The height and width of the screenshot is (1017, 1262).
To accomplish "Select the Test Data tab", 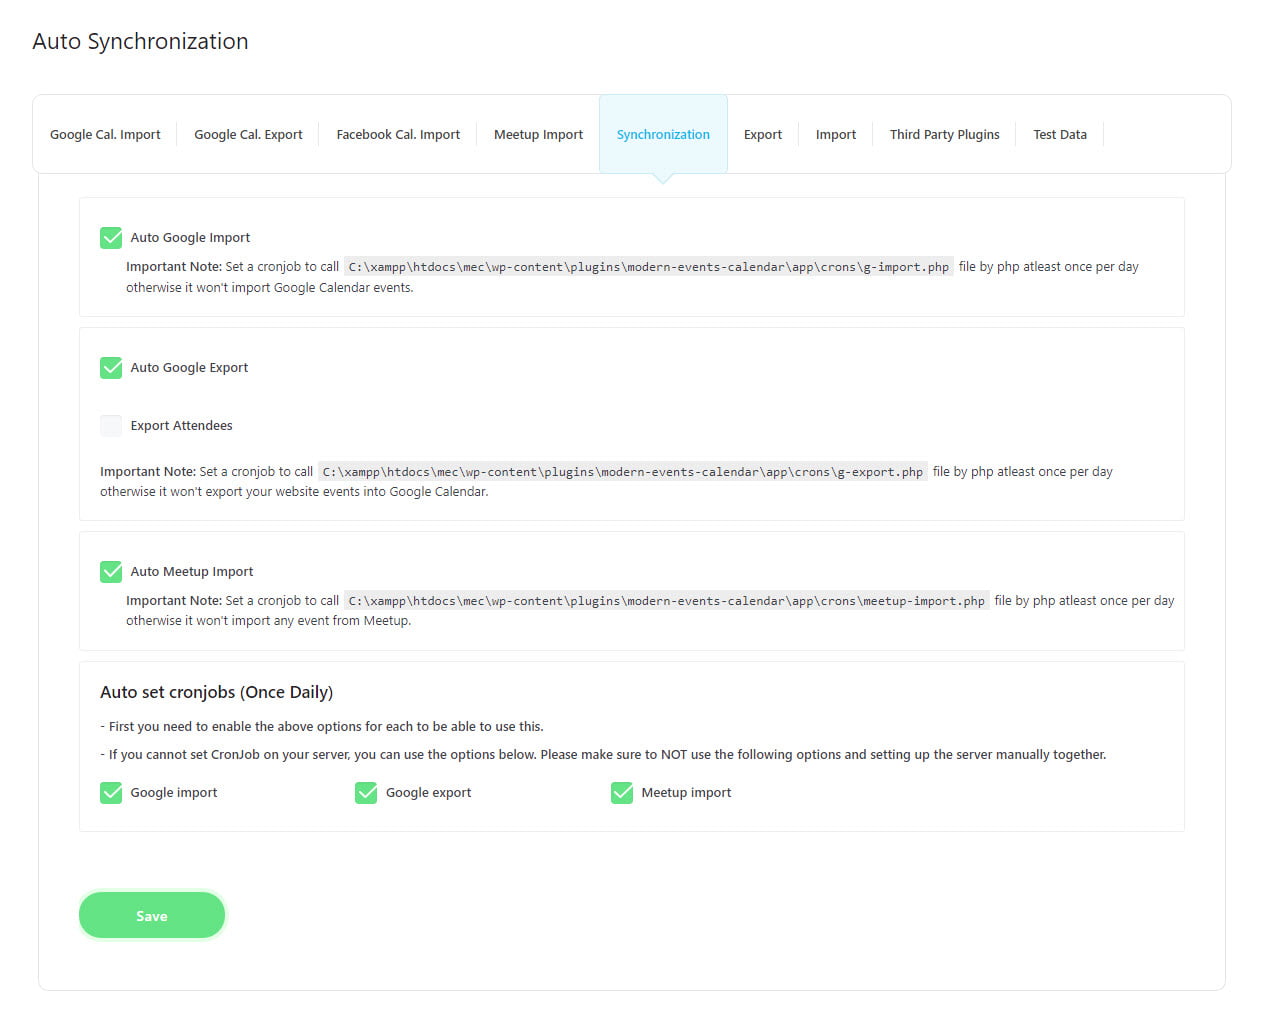I will tap(1060, 135).
